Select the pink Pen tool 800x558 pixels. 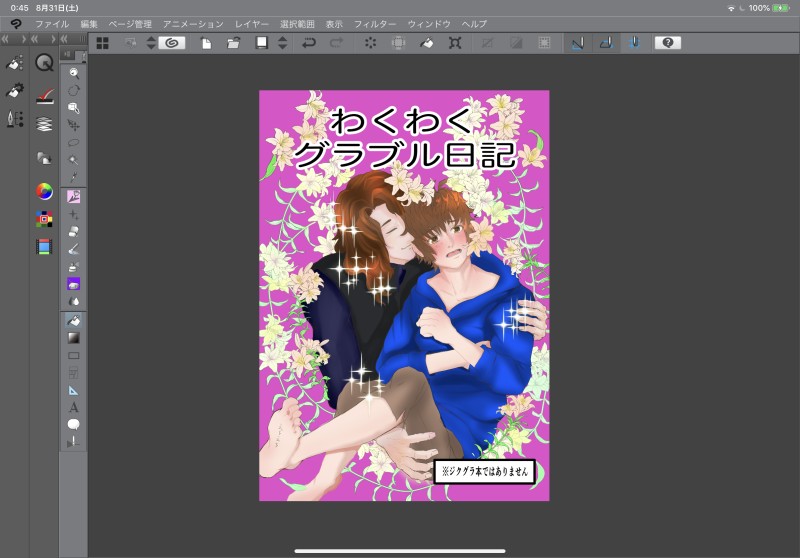[x=74, y=196]
